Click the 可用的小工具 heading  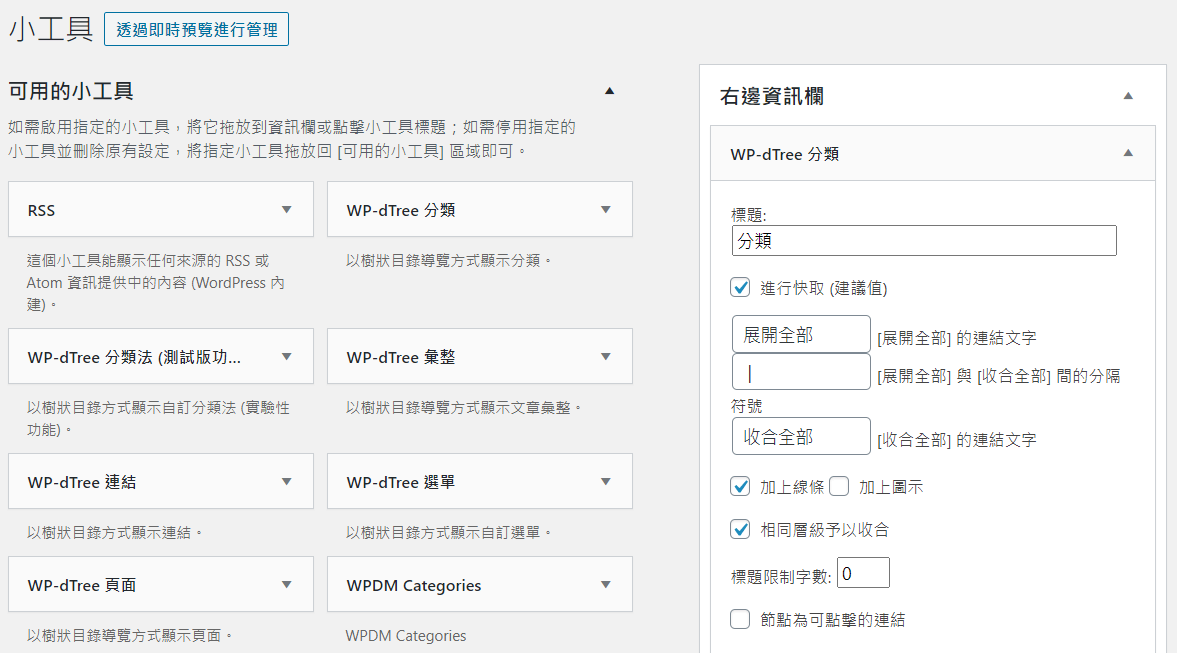(71, 92)
